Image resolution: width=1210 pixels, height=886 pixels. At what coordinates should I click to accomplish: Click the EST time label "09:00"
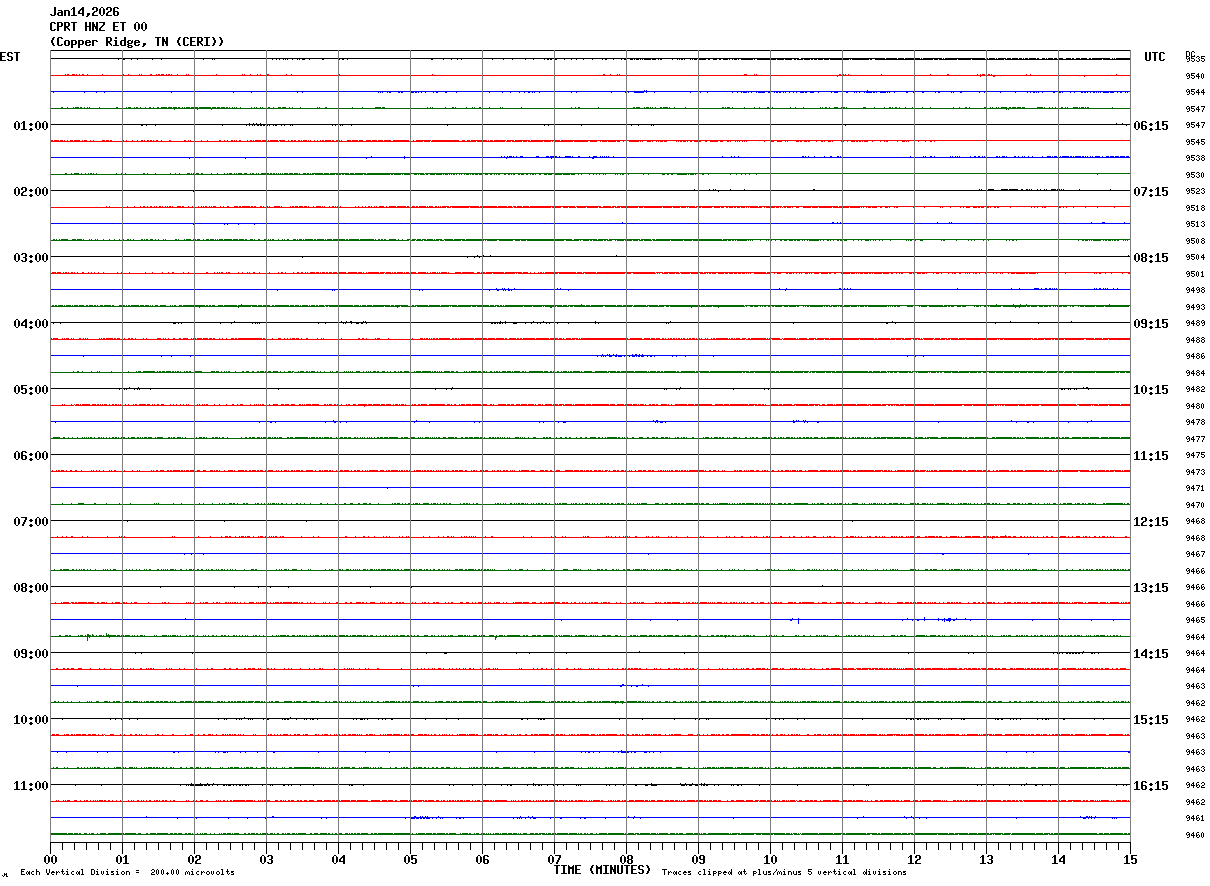pyautogui.click(x=31, y=654)
